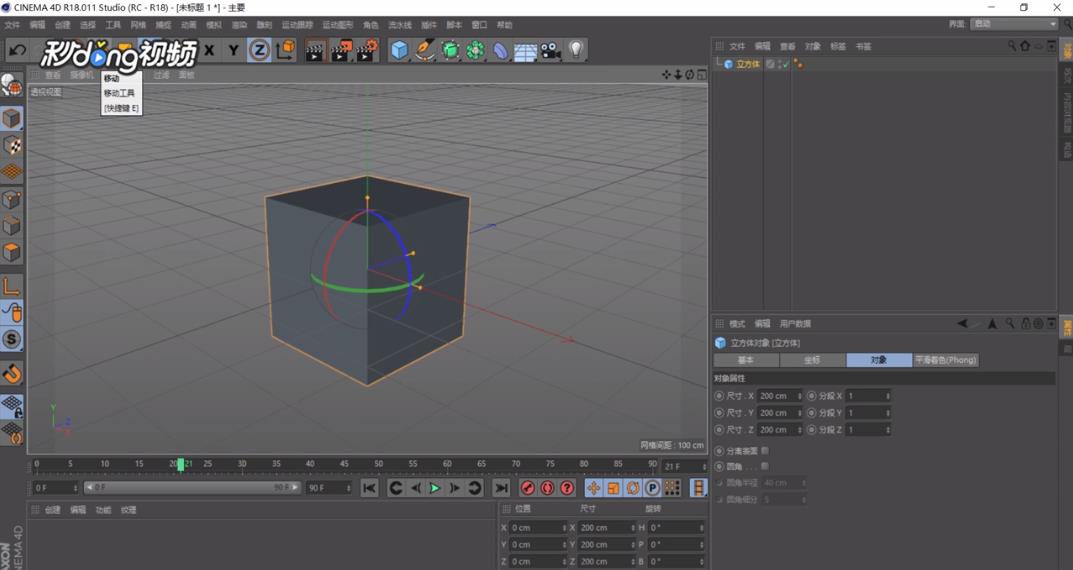Open material manager 创建 menu
This screenshot has height=570, width=1073.
pyautogui.click(x=53, y=510)
